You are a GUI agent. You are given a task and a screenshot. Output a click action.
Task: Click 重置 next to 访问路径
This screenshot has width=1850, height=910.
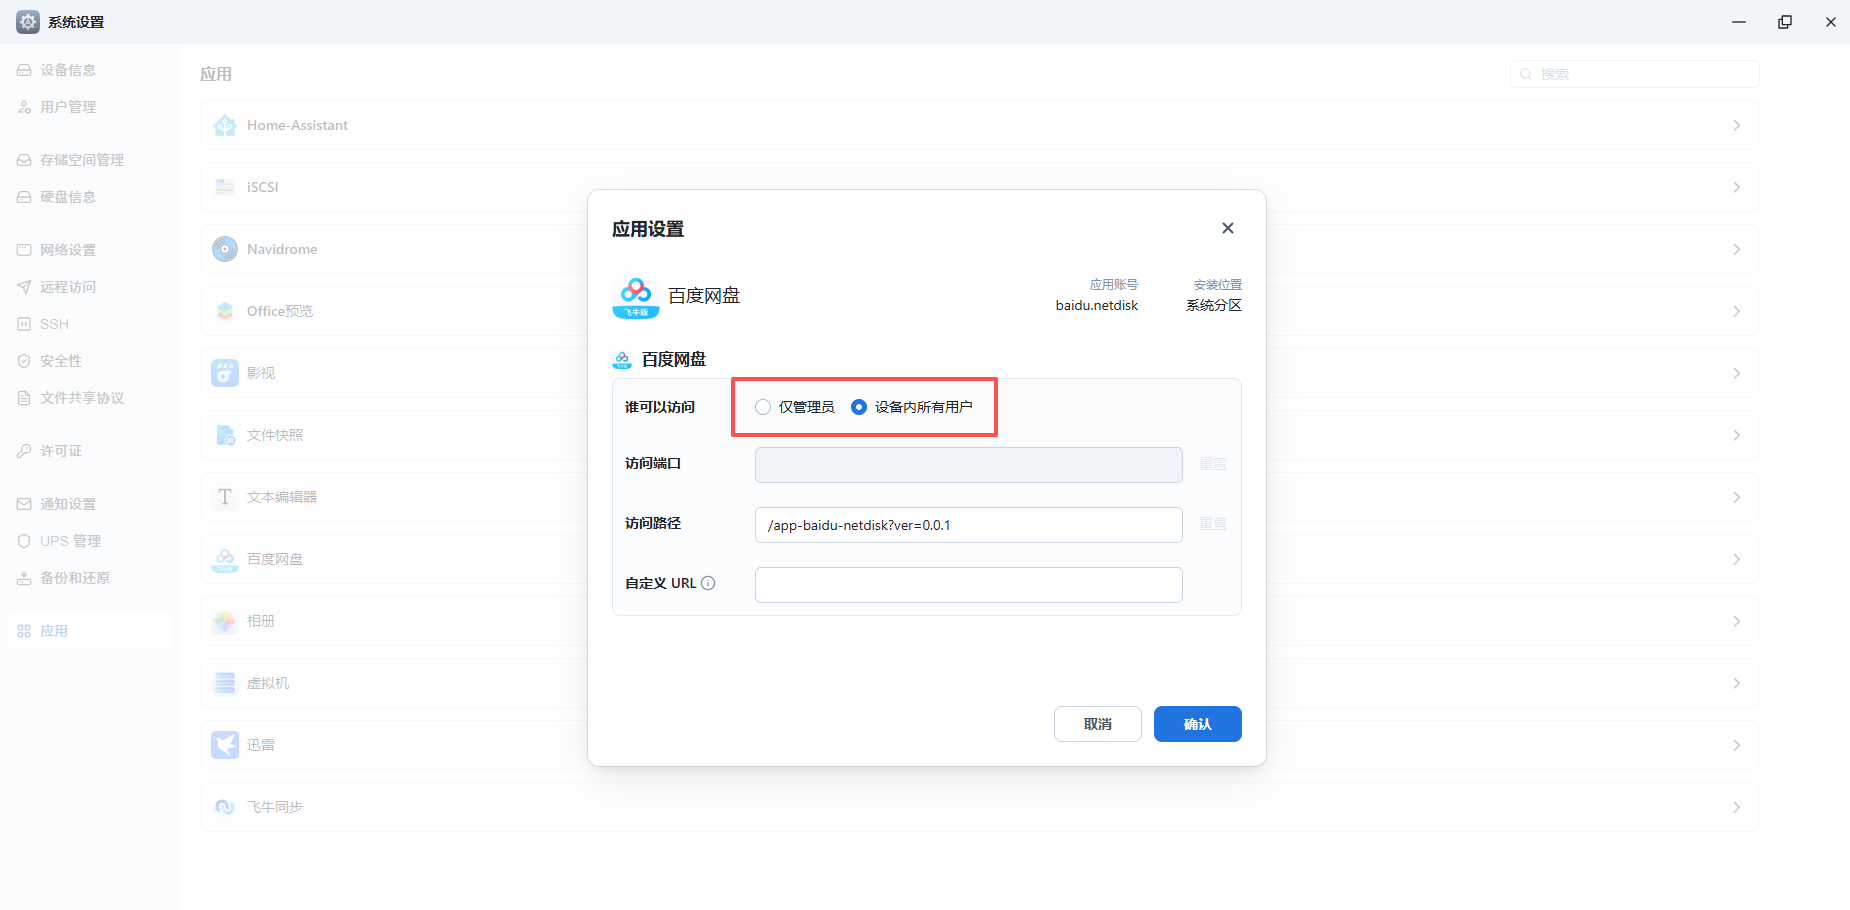pos(1213,524)
